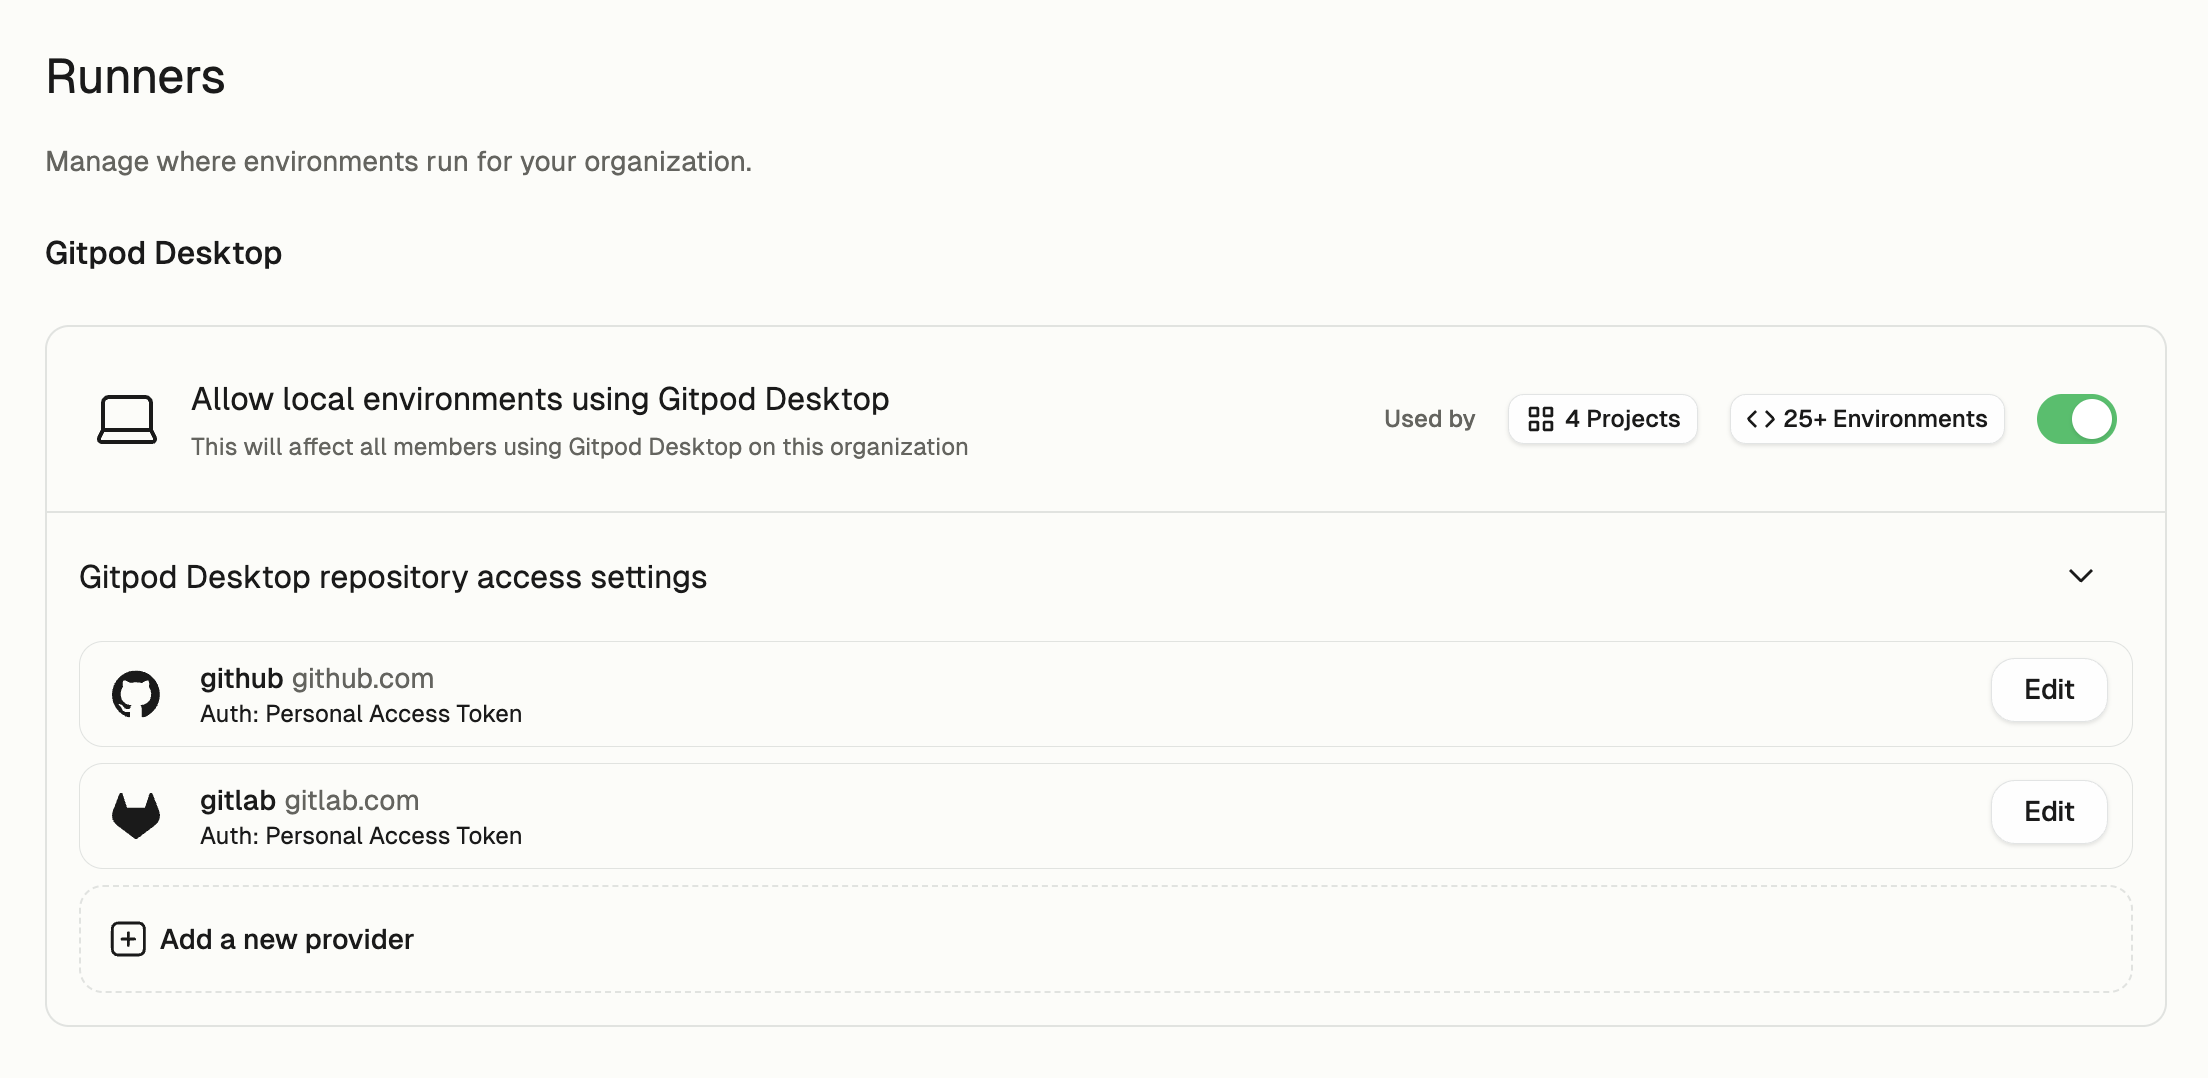Click the 'Used by' label
The width and height of the screenshot is (2208, 1078).
(x=1430, y=419)
